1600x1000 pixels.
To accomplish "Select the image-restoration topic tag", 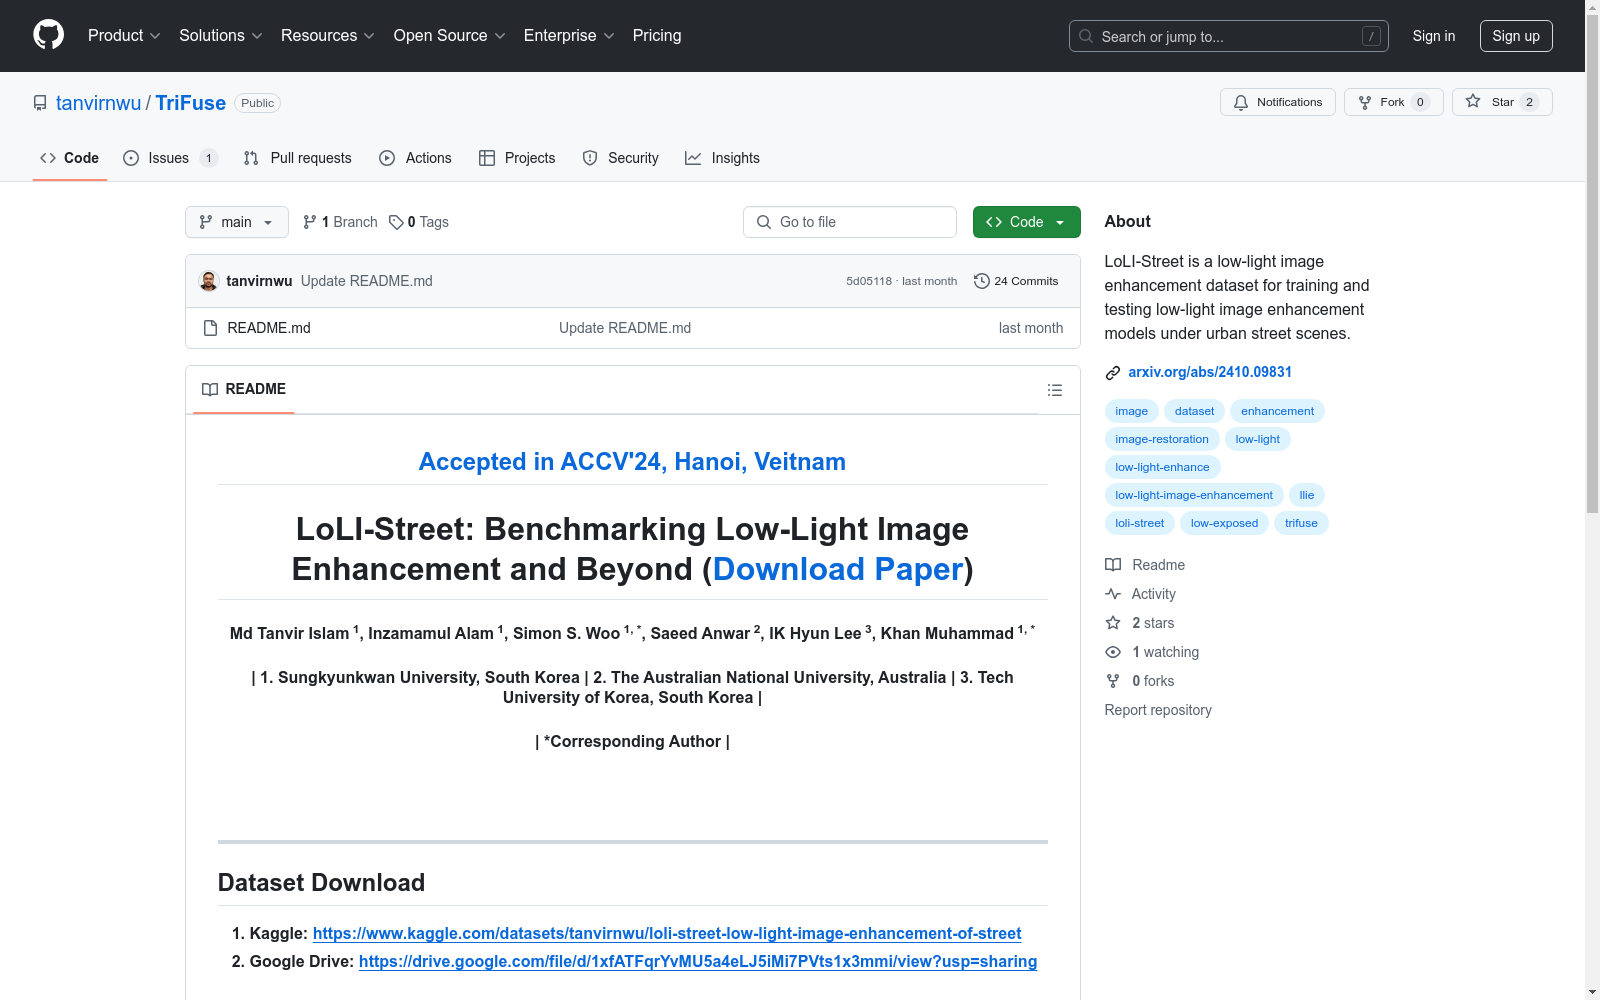I will point(1162,439).
